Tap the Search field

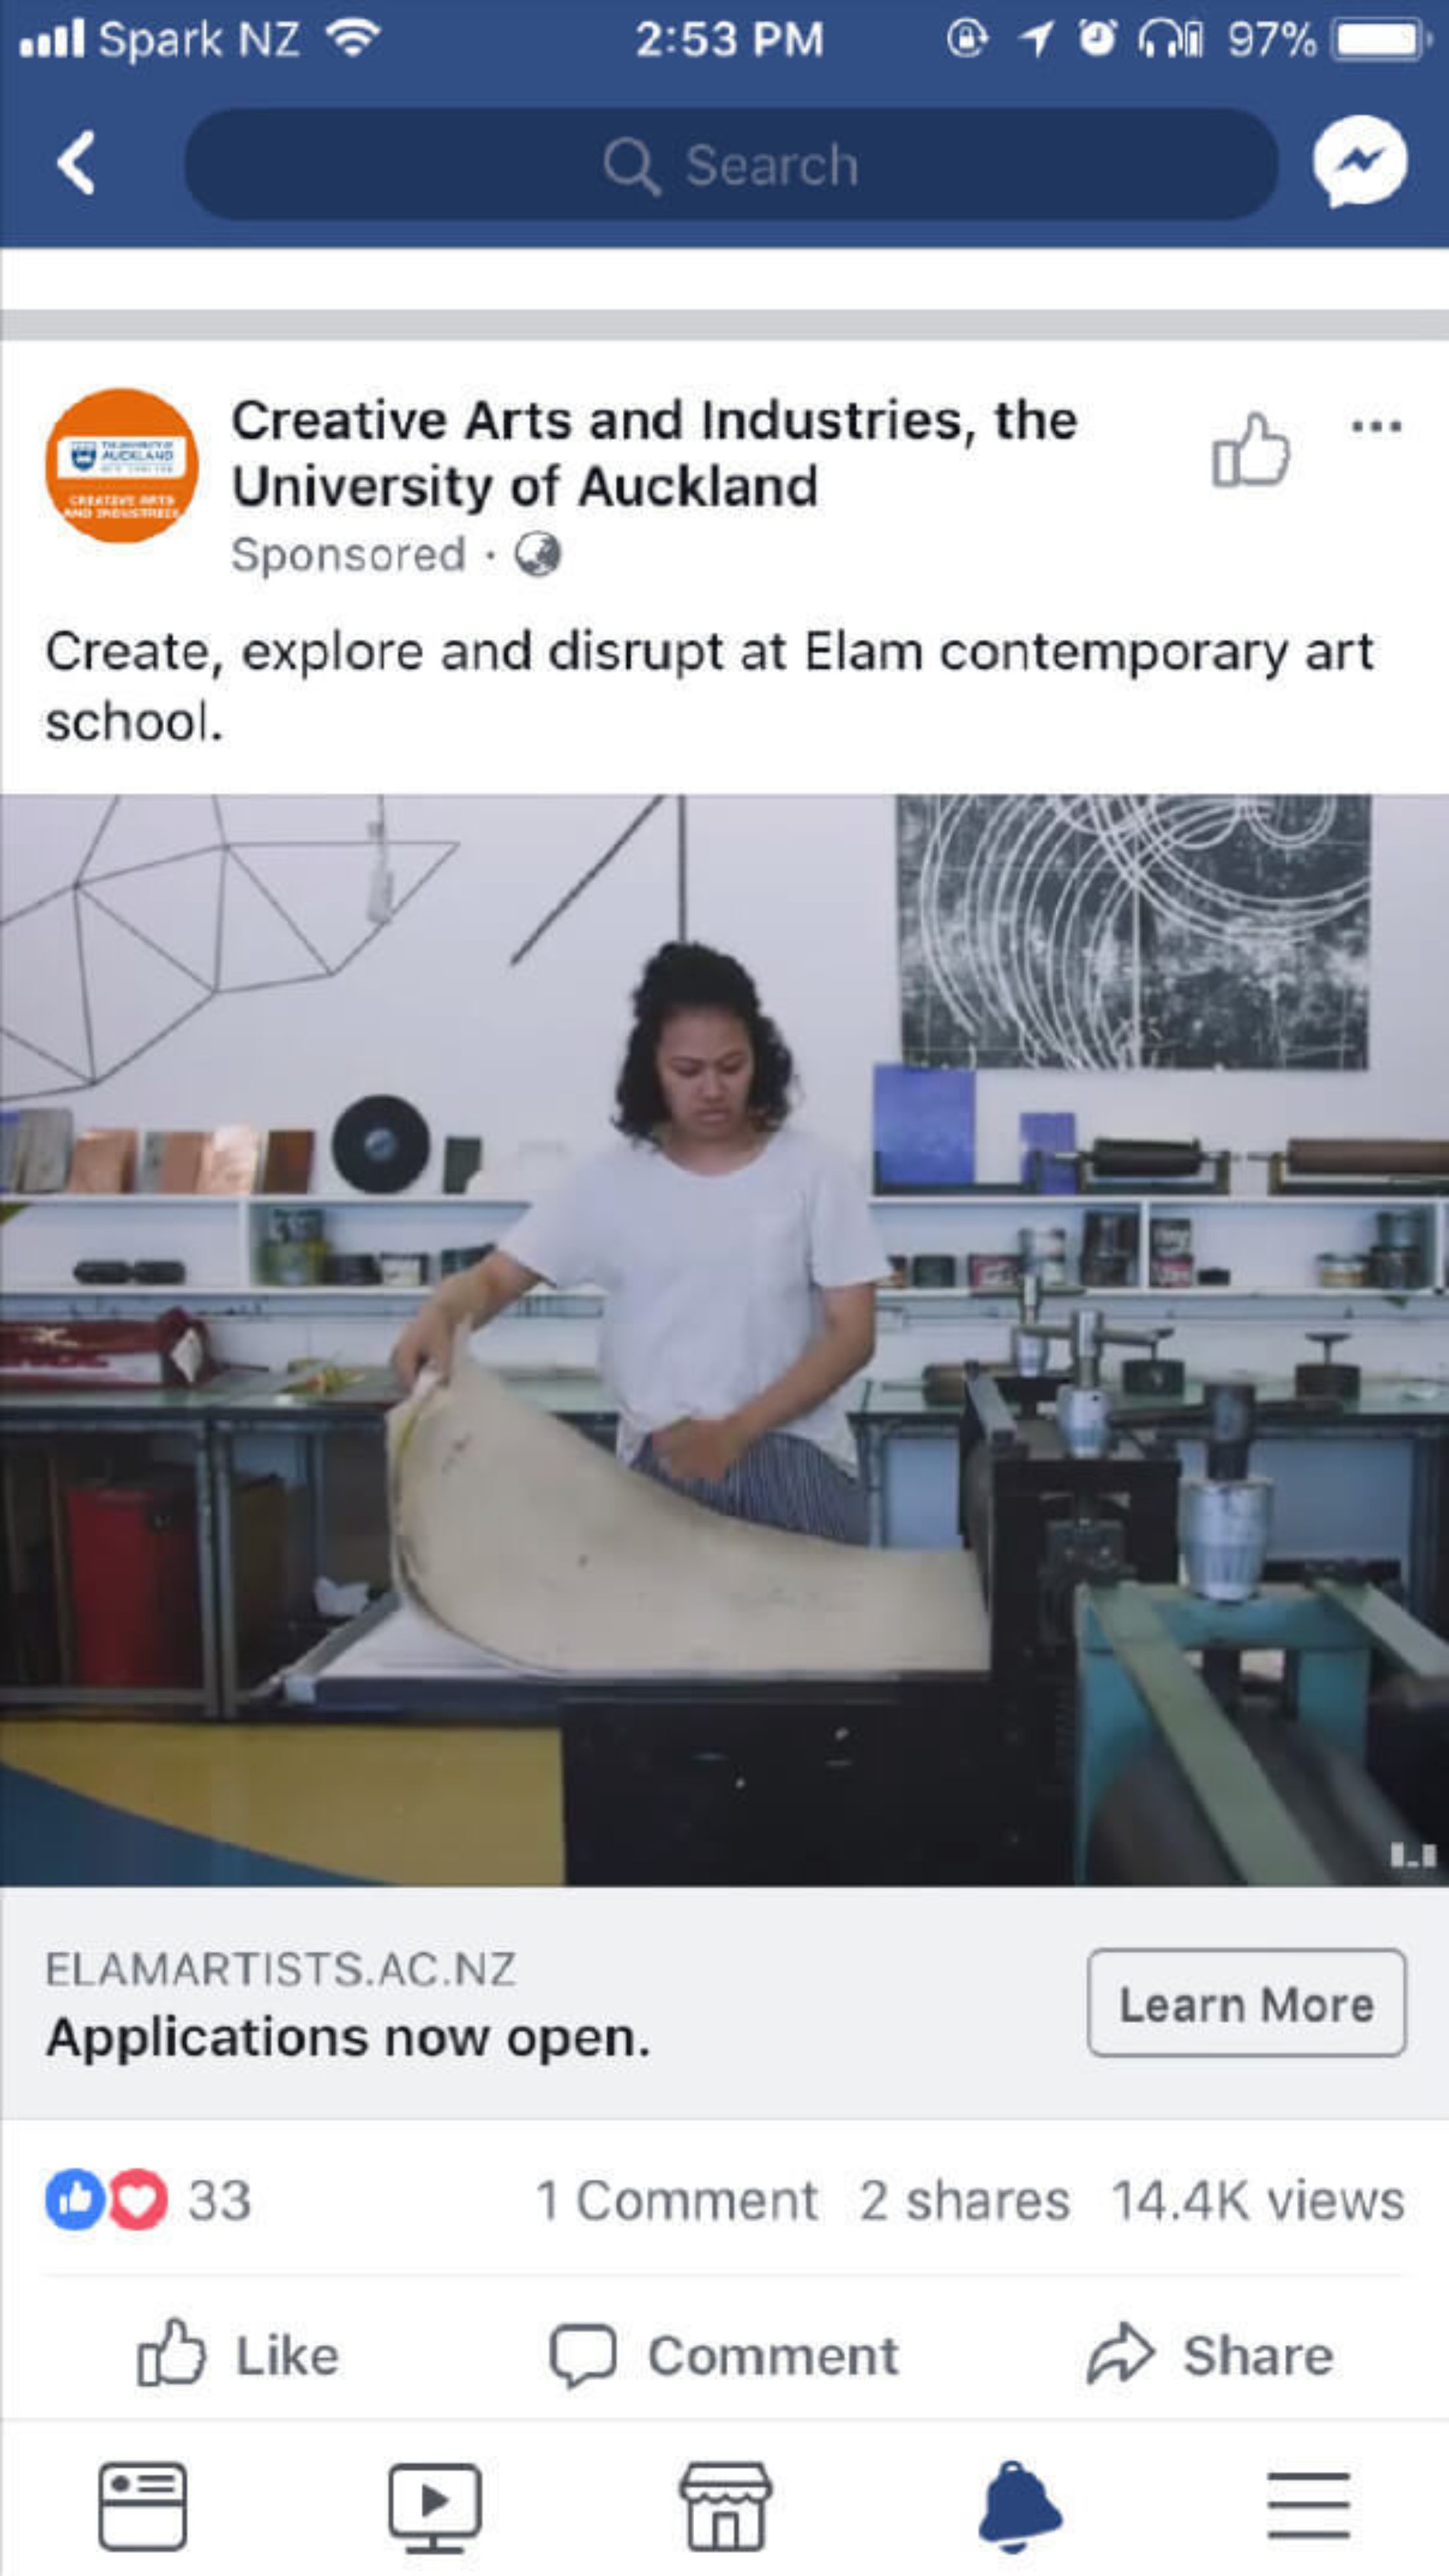point(731,164)
